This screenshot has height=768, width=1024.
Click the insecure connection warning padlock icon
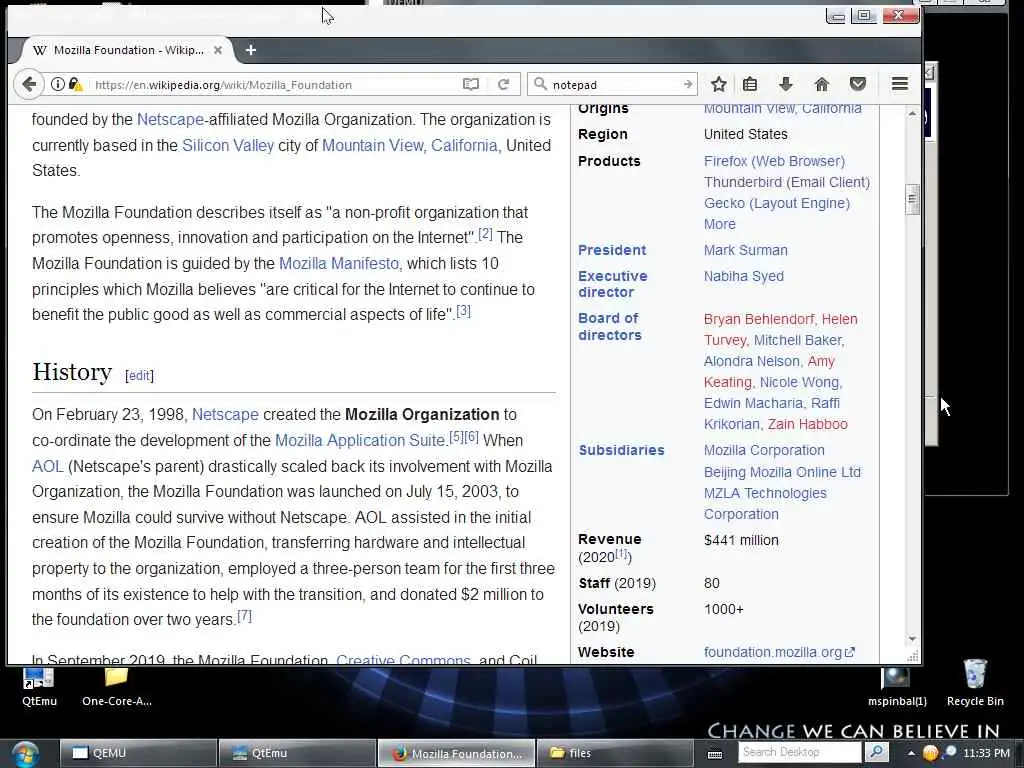click(76, 84)
